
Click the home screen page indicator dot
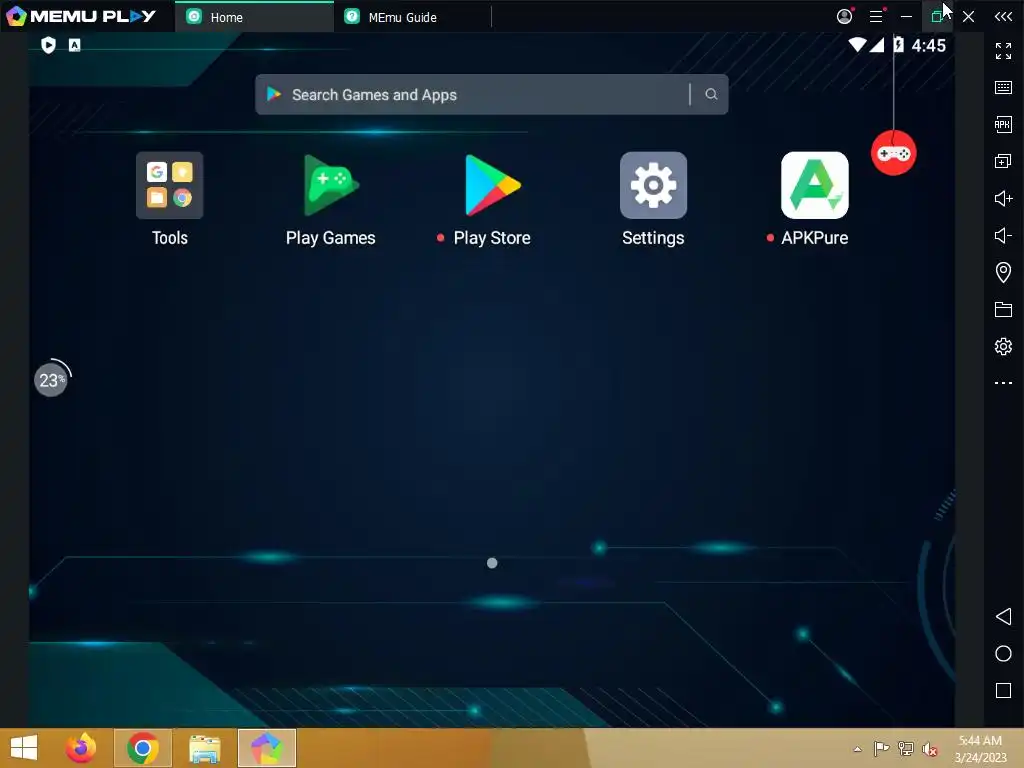pyautogui.click(x=492, y=563)
